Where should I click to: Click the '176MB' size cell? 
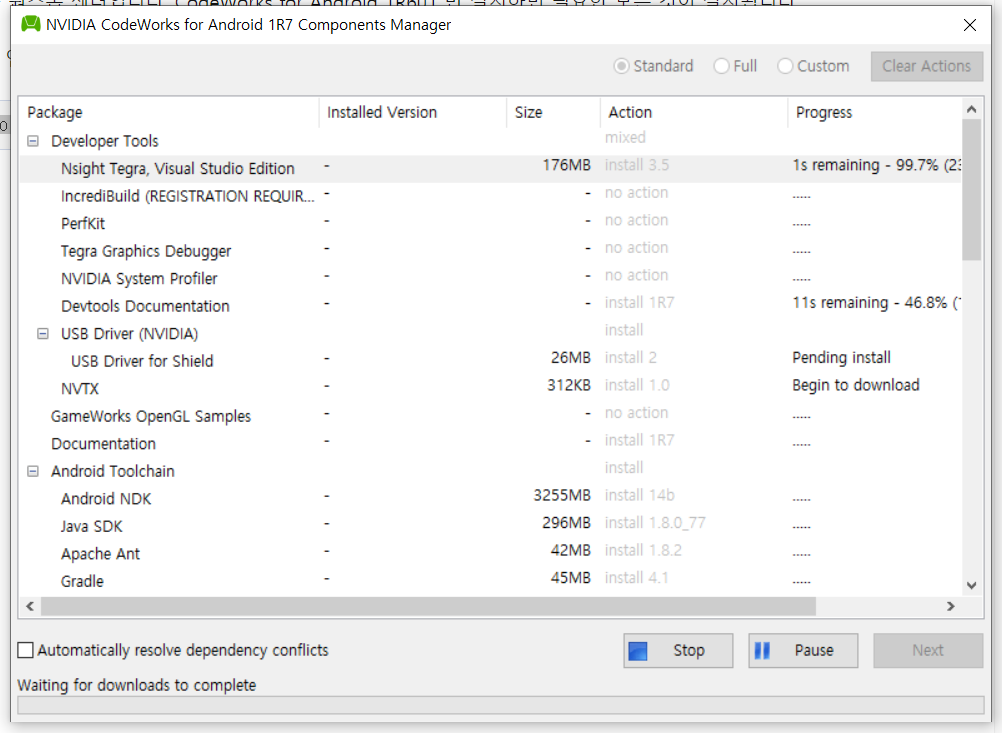pyautogui.click(x=566, y=165)
